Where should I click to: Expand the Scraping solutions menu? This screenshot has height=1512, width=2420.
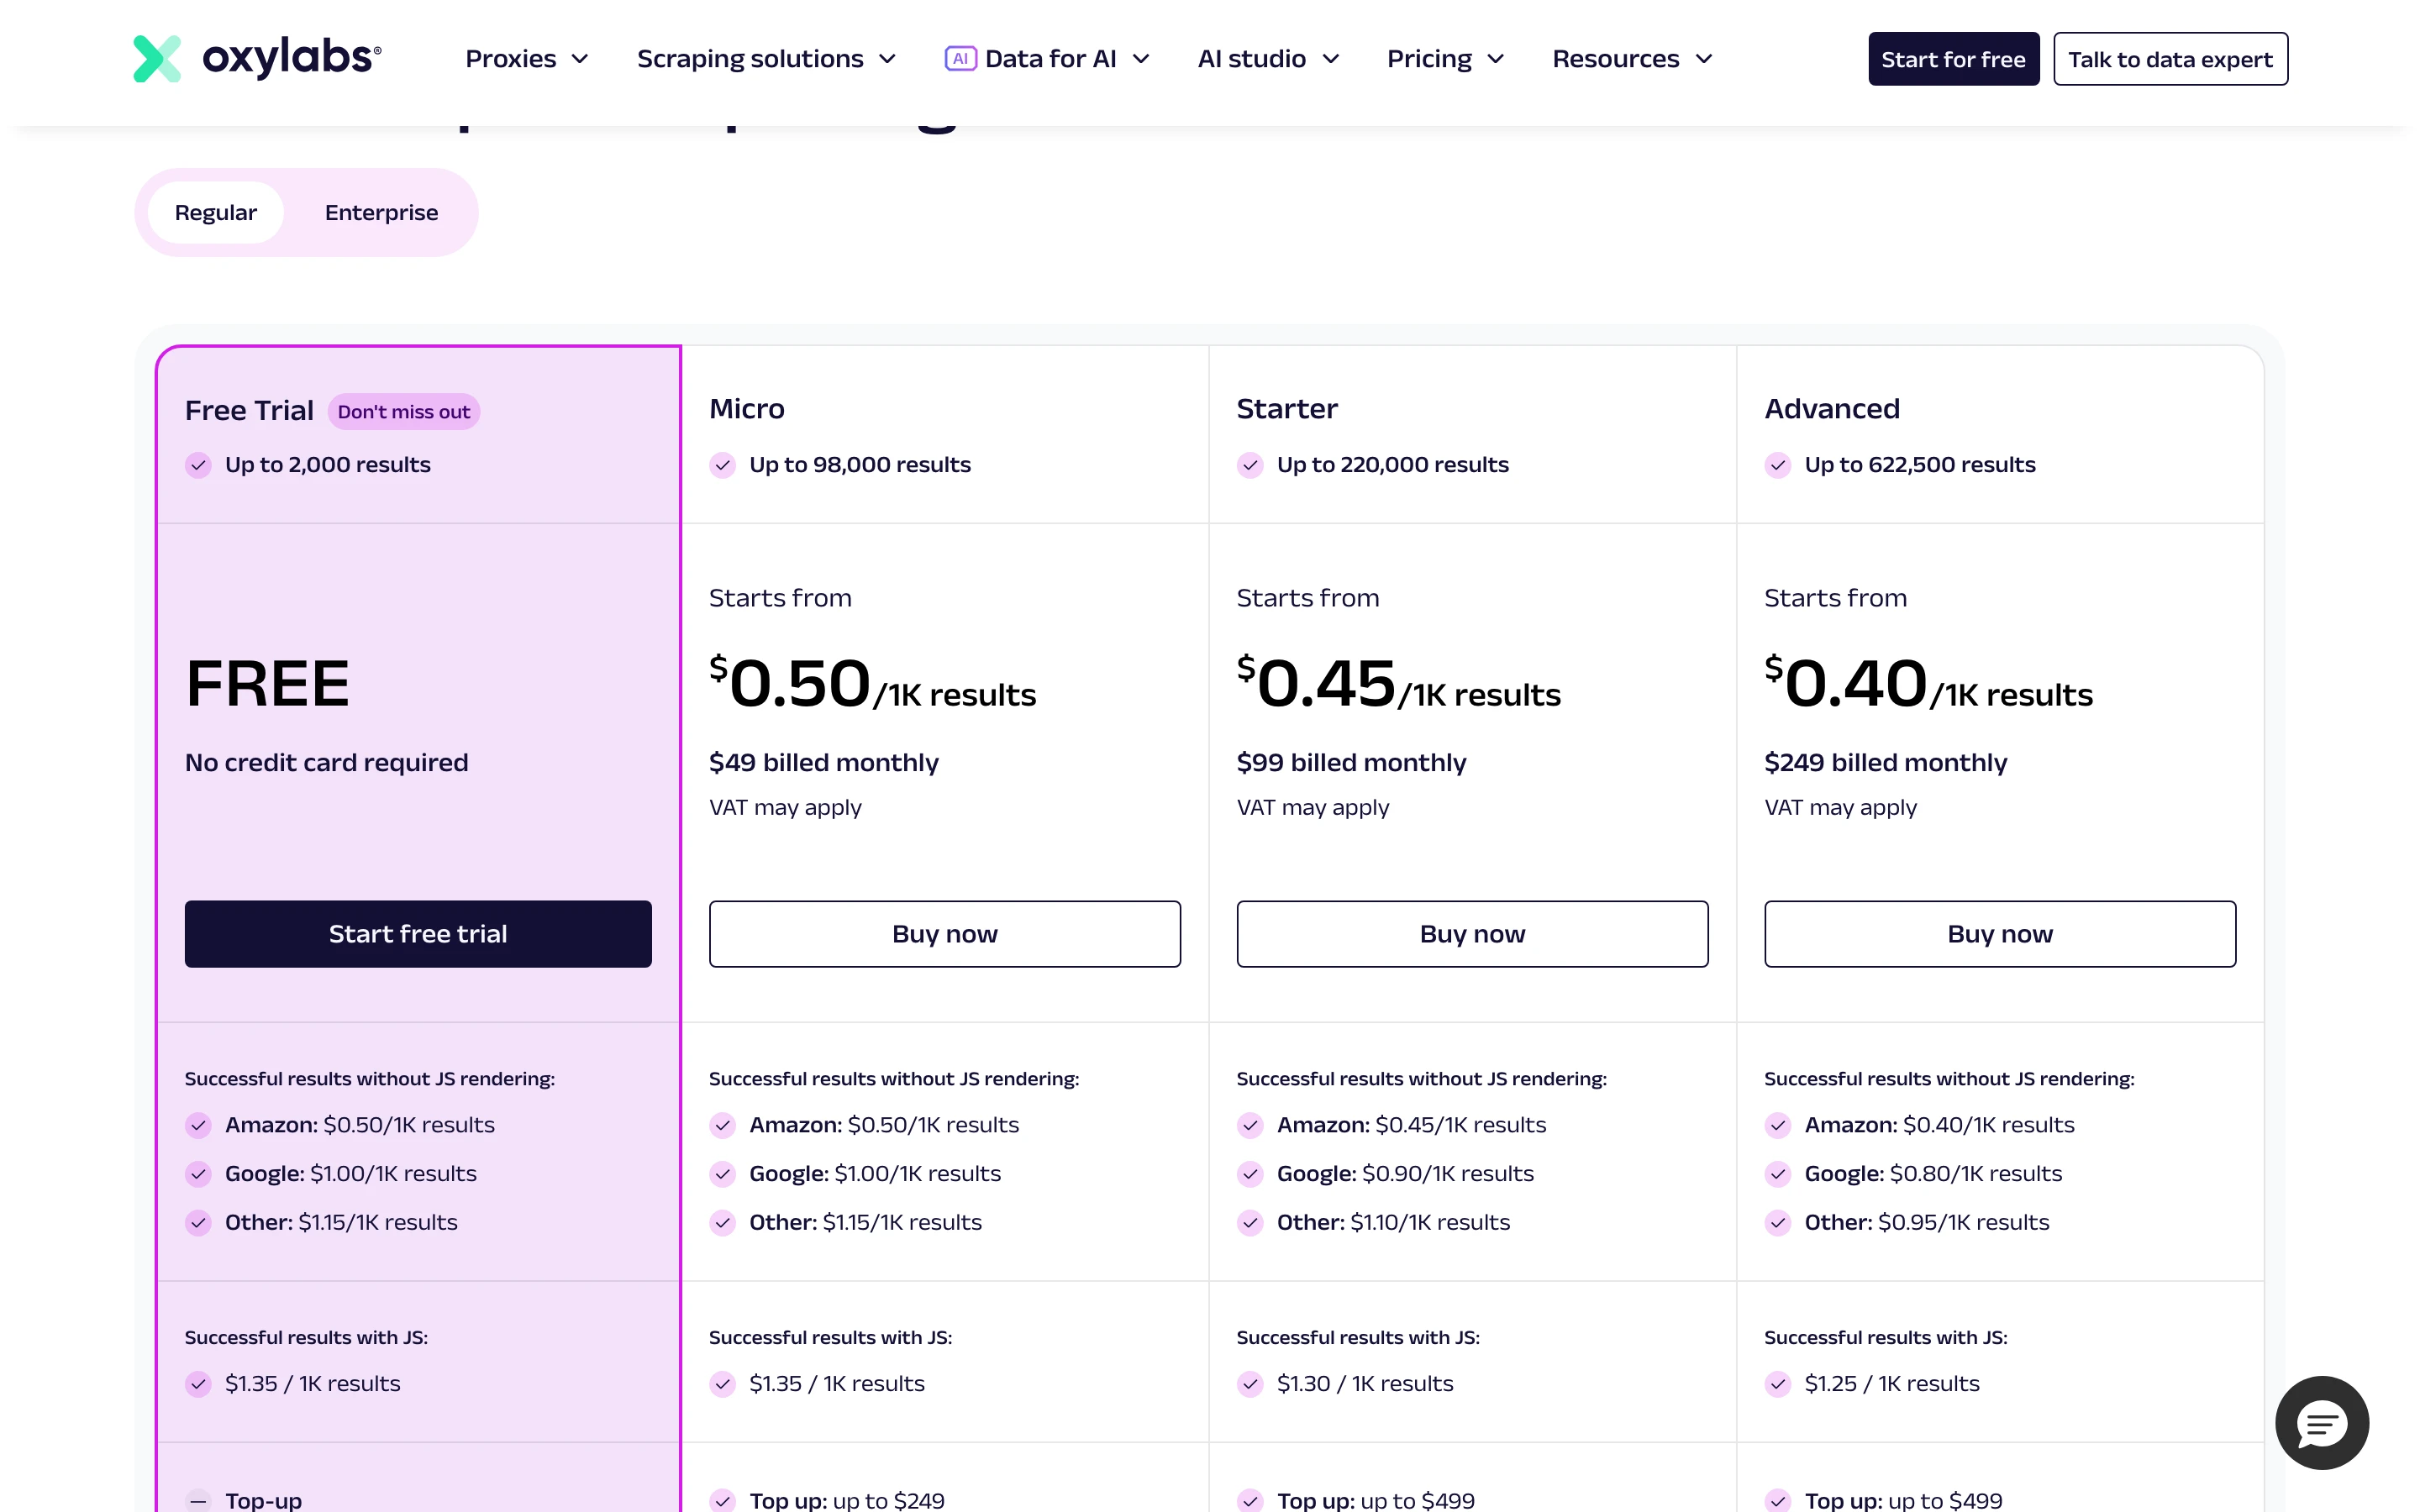(x=766, y=59)
